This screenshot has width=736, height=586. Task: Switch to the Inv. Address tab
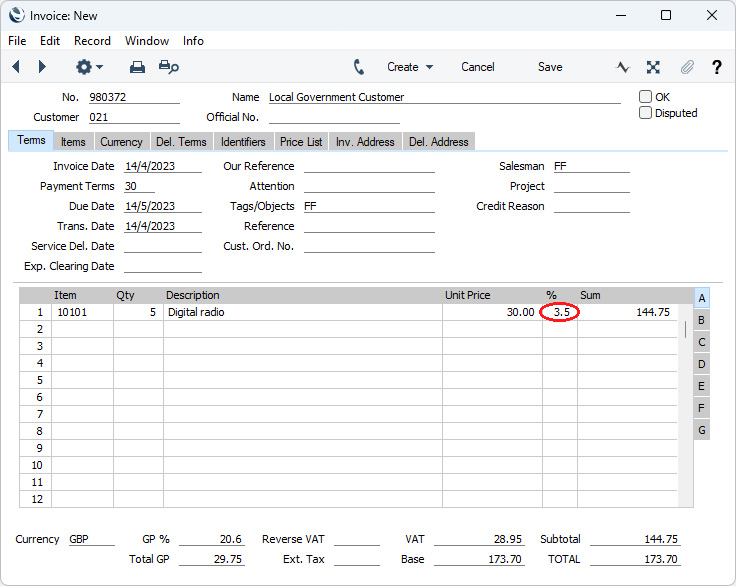(365, 142)
